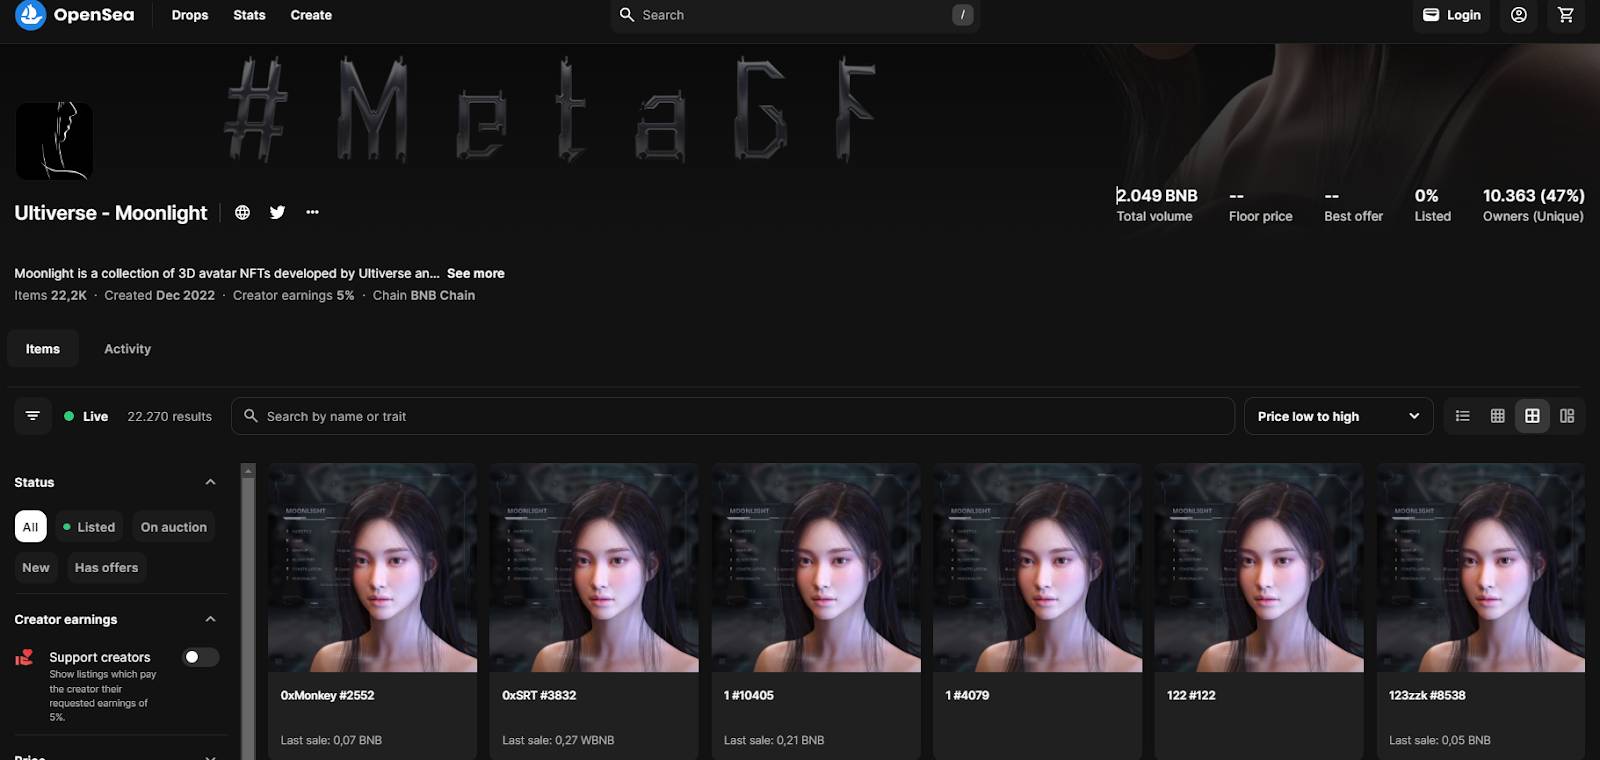Switch to large grid view
The width and height of the screenshot is (1600, 760).
pos(1532,416)
